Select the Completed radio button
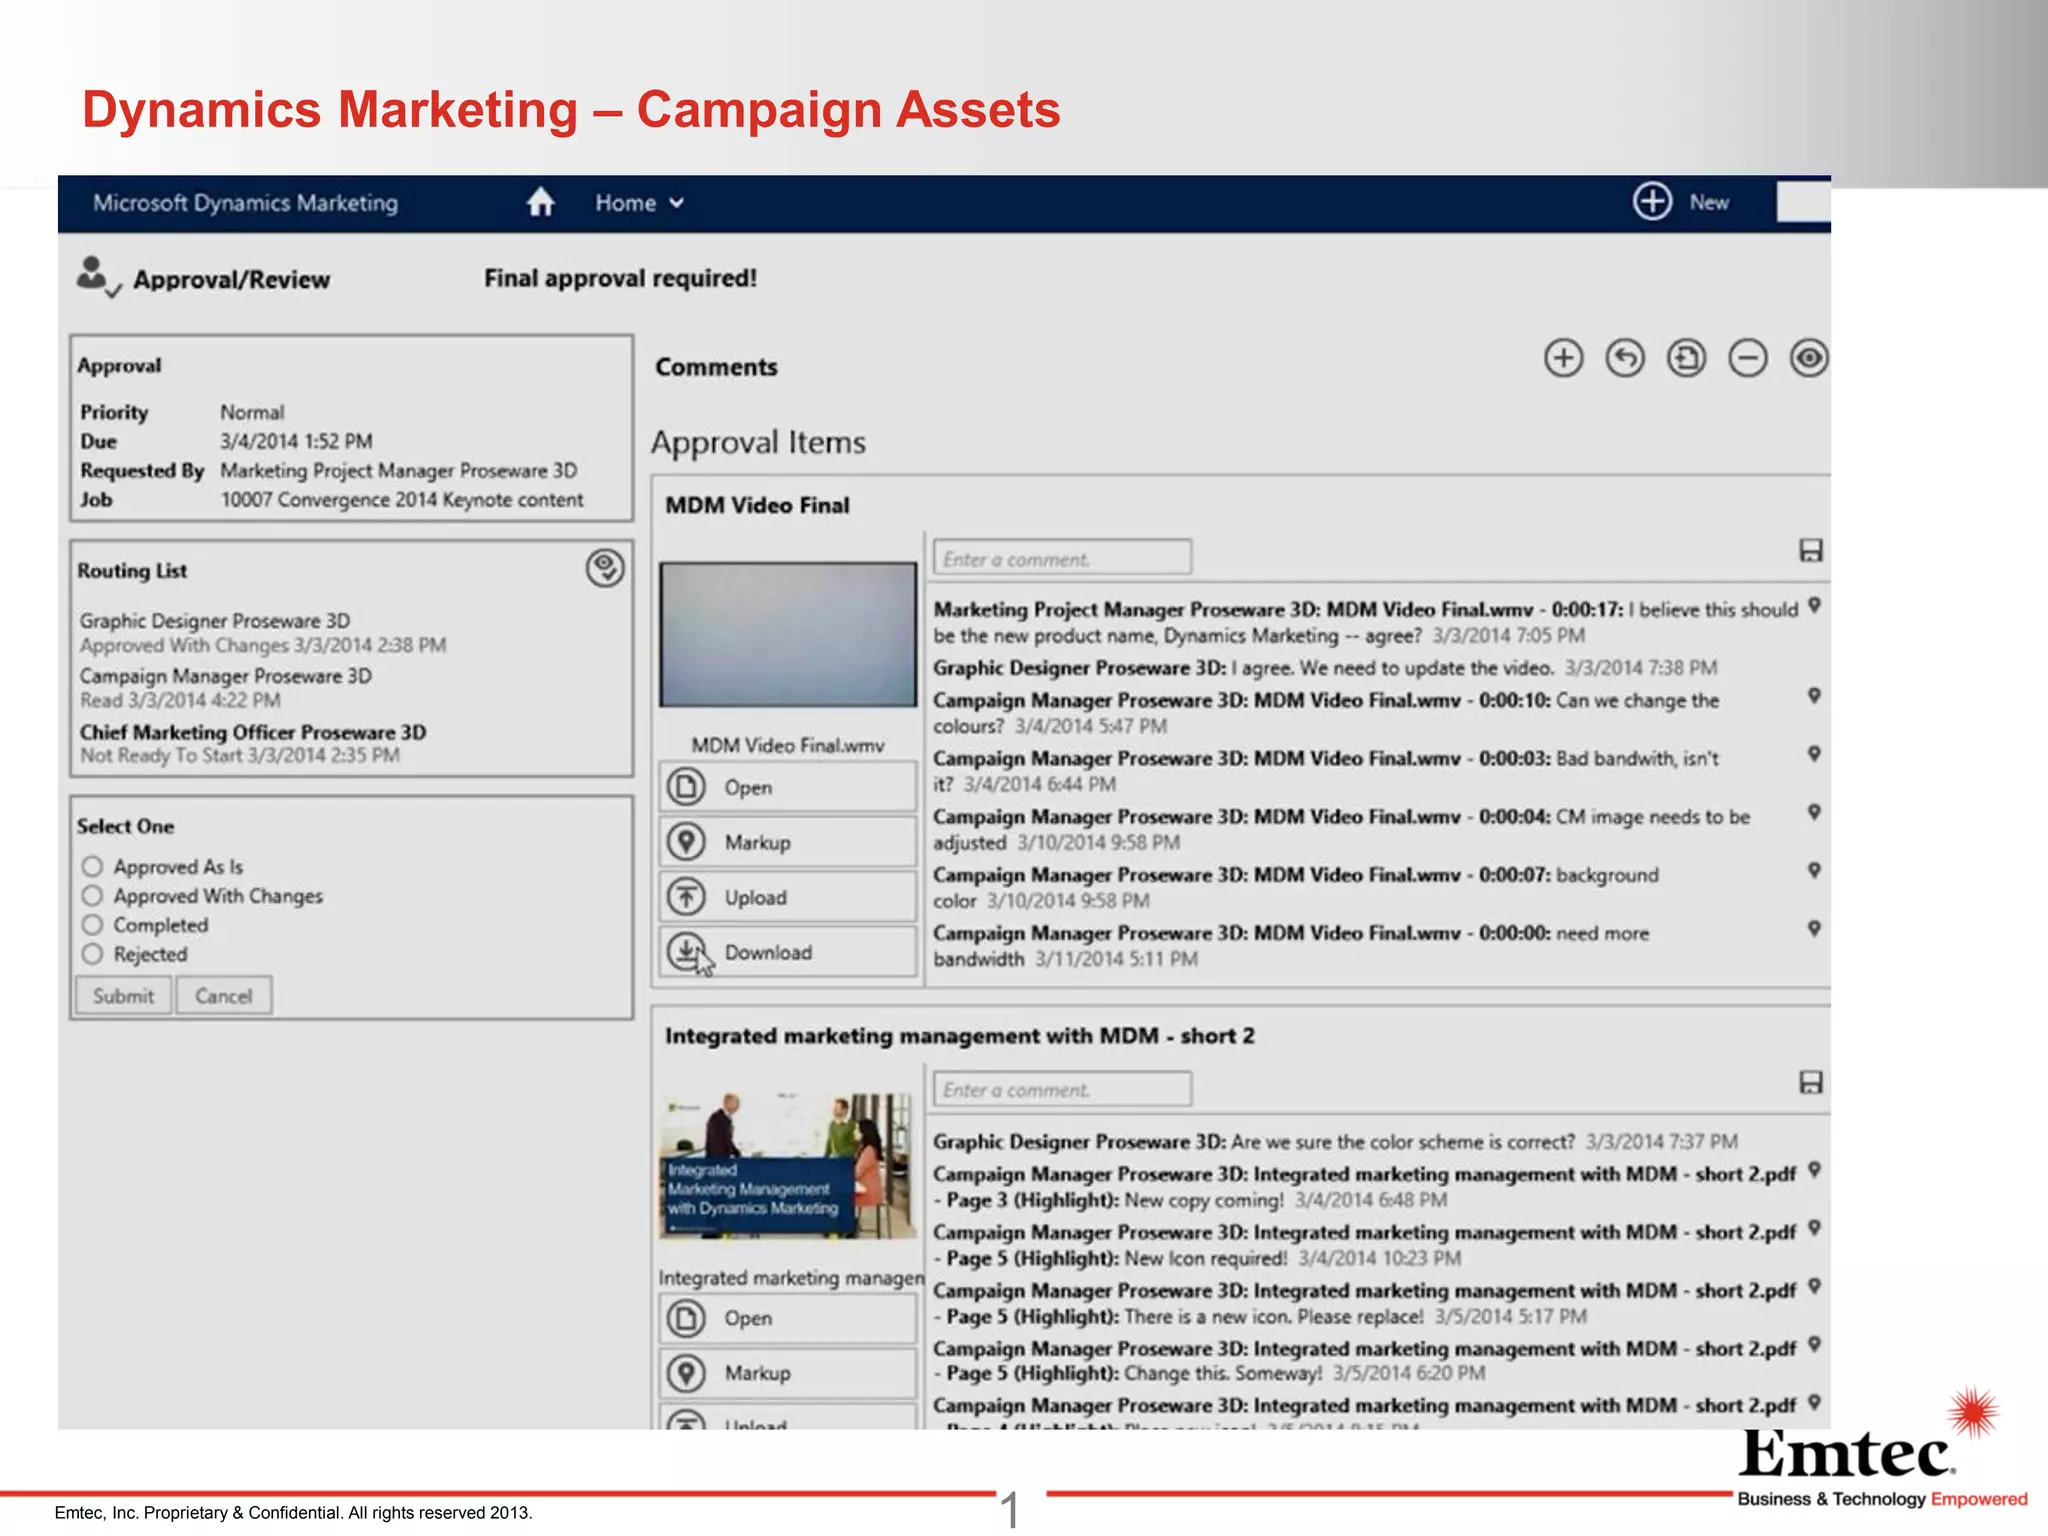The height and width of the screenshot is (1536, 2048). tap(92, 925)
